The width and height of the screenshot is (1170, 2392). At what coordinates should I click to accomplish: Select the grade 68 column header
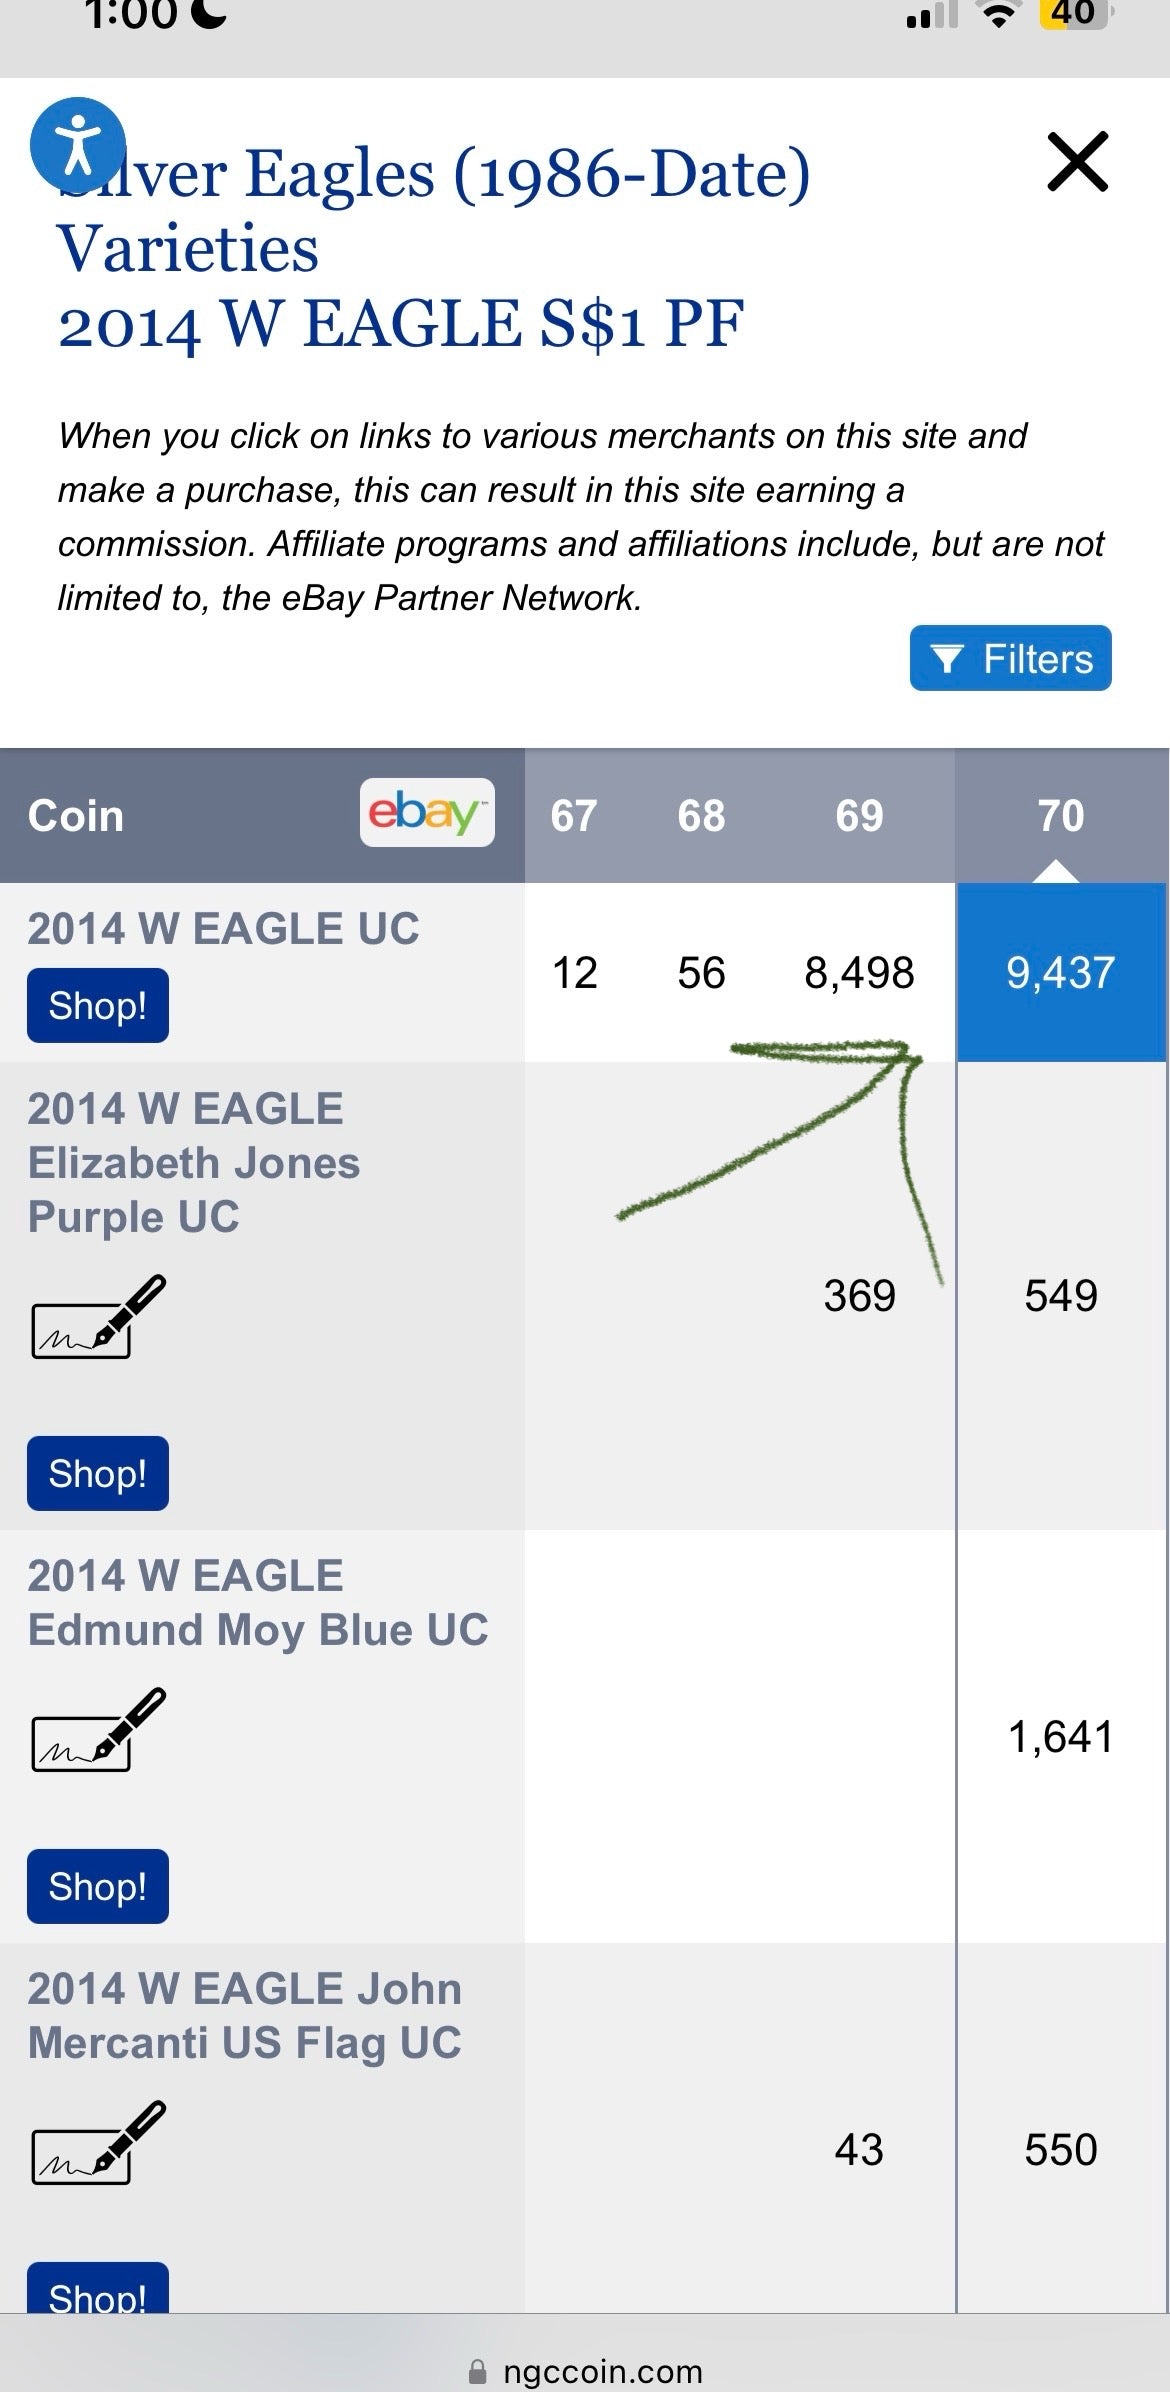701,816
